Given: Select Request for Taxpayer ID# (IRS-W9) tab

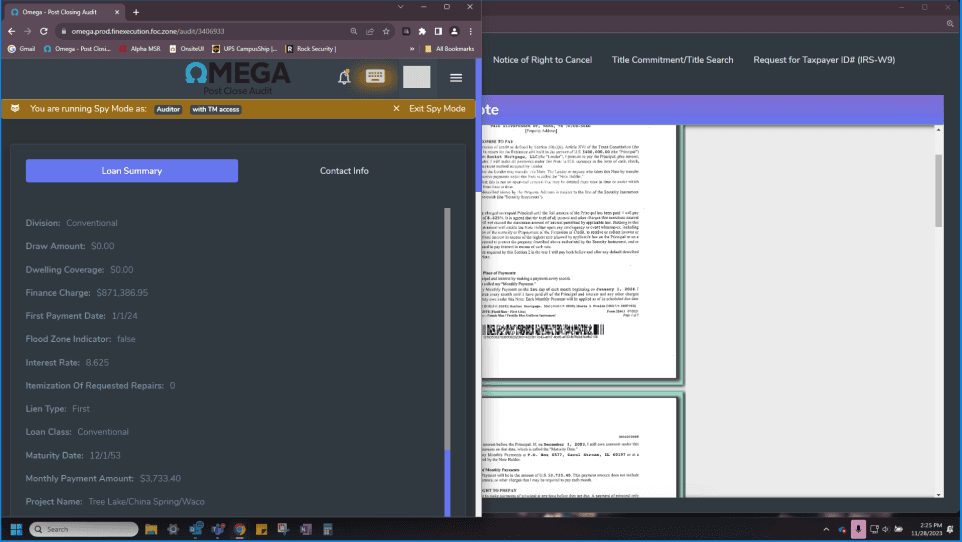Looking at the screenshot, I should point(824,60).
